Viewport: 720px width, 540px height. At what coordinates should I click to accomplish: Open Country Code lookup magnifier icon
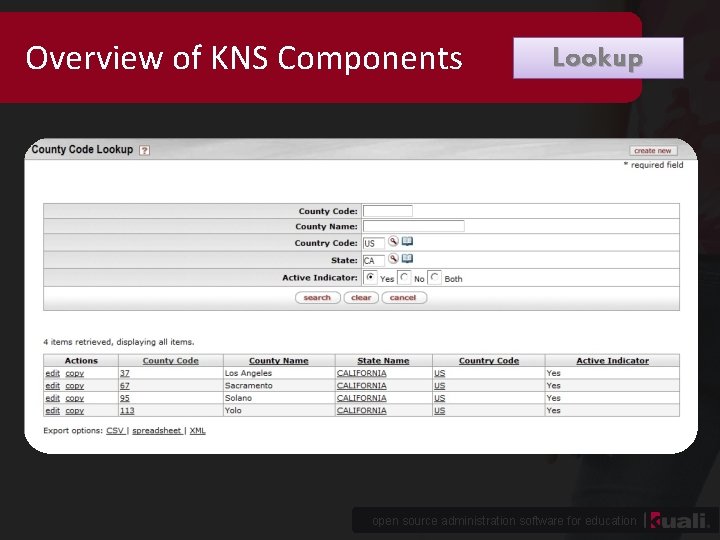tap(393, 241)
